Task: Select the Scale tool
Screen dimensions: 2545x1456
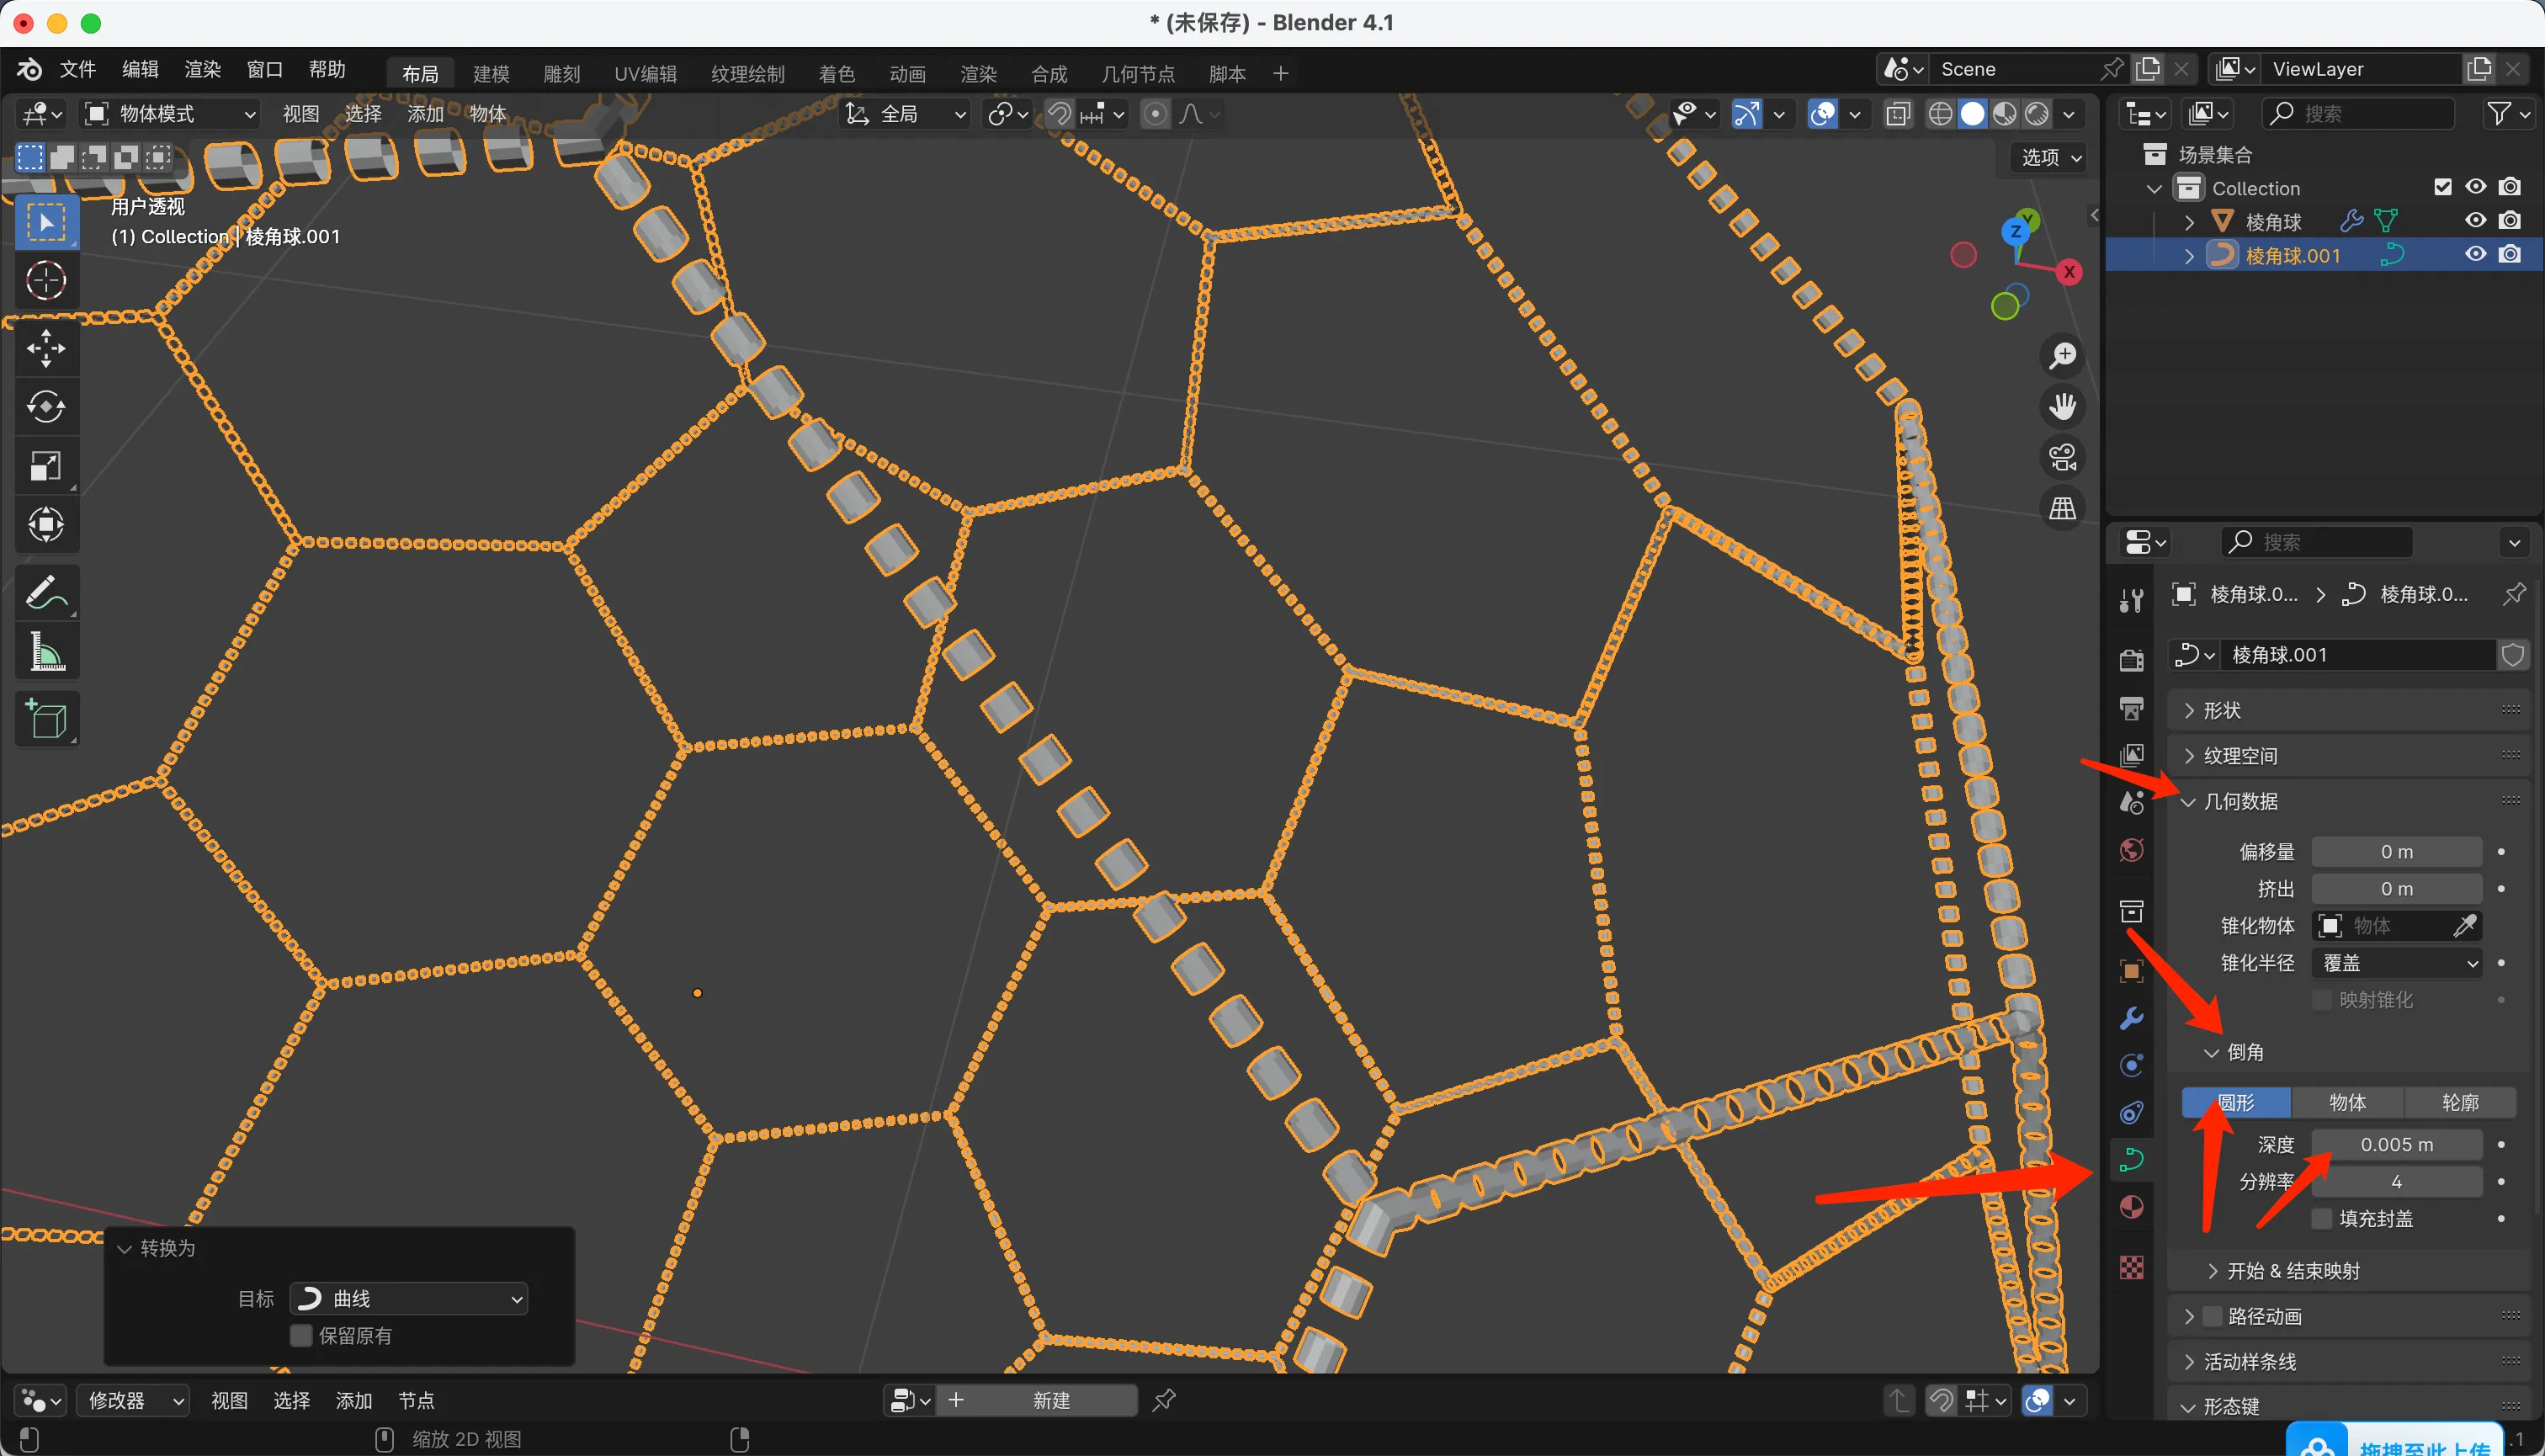Action: [46, 466]
